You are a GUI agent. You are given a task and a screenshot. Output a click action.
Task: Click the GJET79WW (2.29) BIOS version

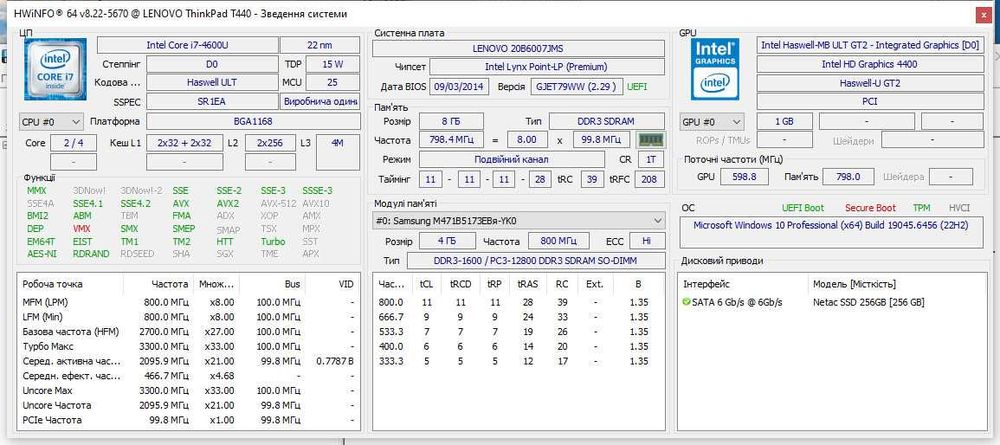coord(577,87)
